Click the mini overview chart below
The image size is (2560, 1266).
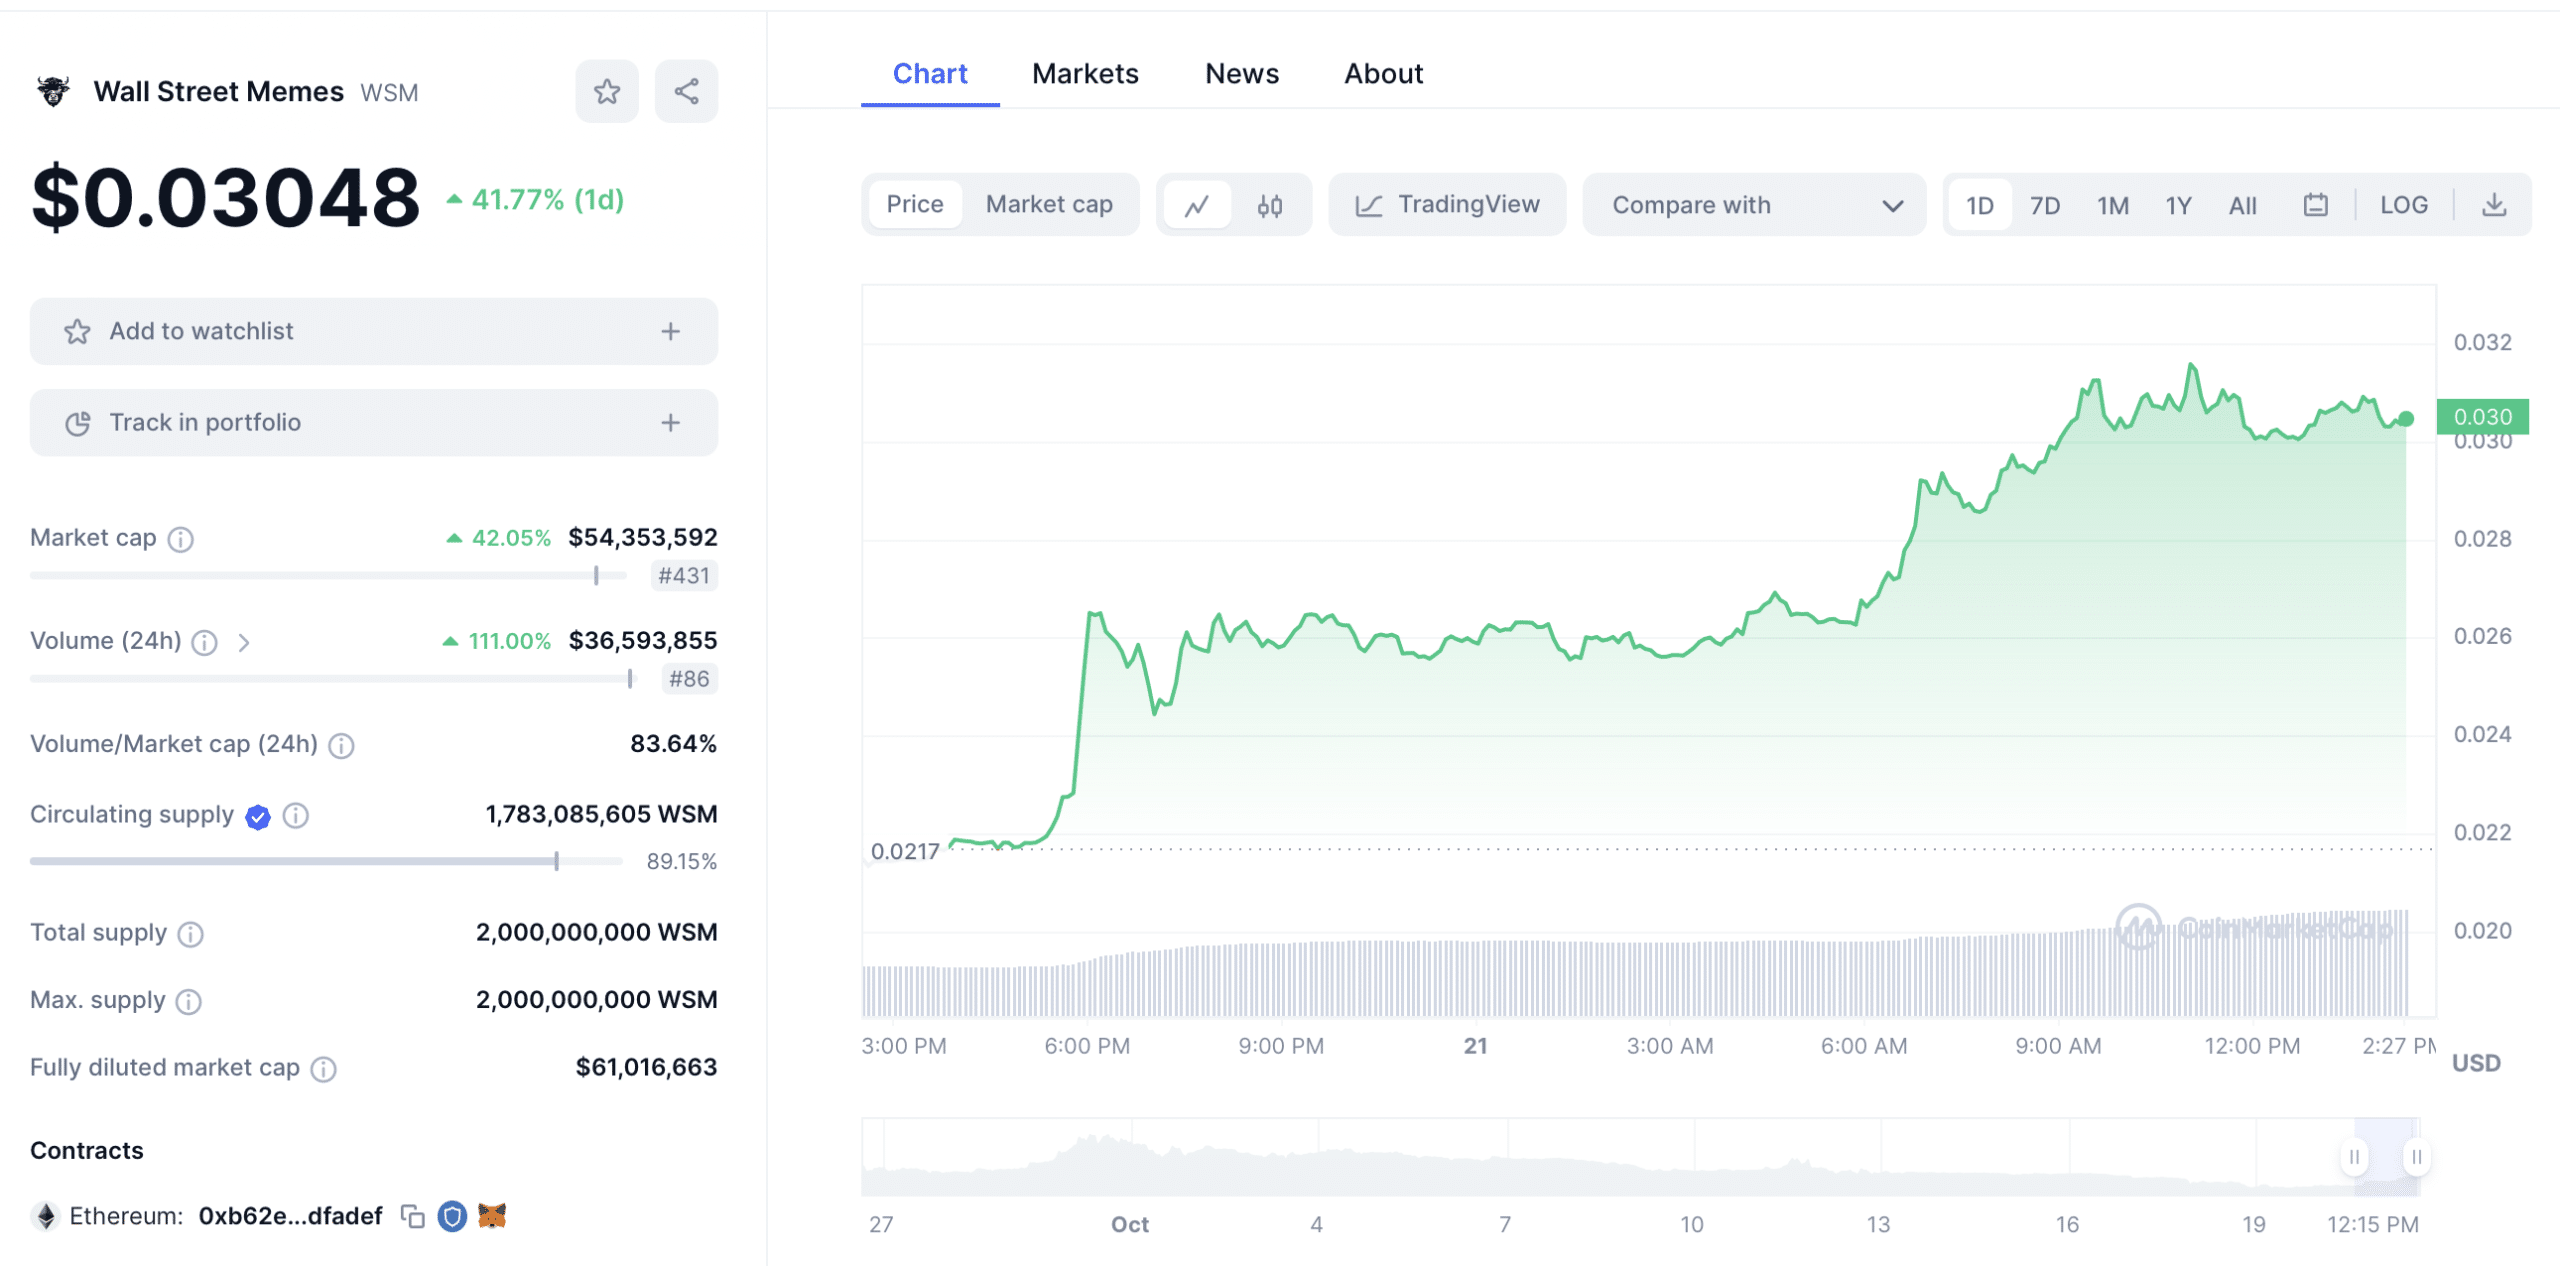[x=1640, y=1157]
